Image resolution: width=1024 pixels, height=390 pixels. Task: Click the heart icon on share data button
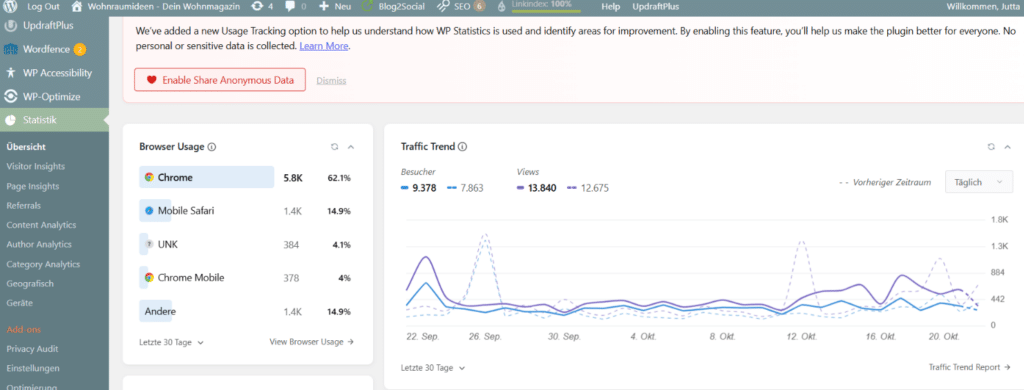click(x=152, y=80)
